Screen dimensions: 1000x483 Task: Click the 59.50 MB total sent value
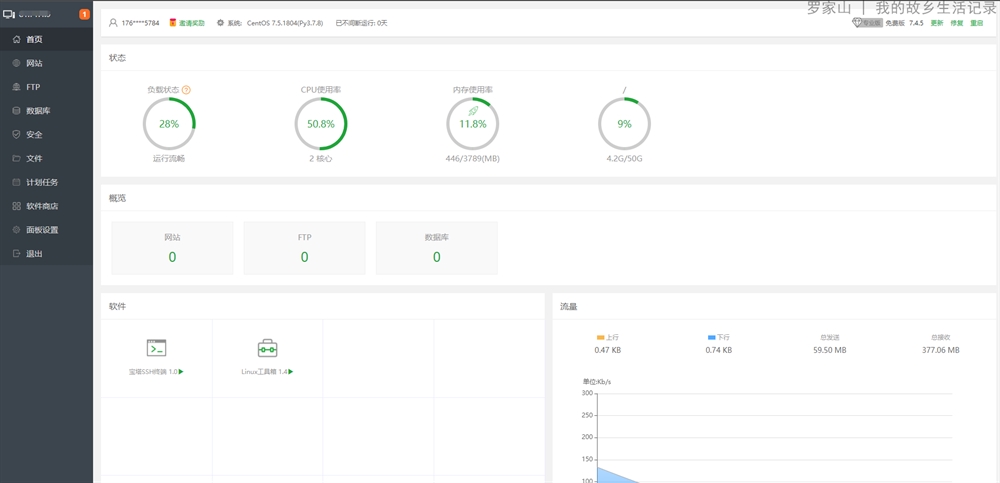click(830, 350)
